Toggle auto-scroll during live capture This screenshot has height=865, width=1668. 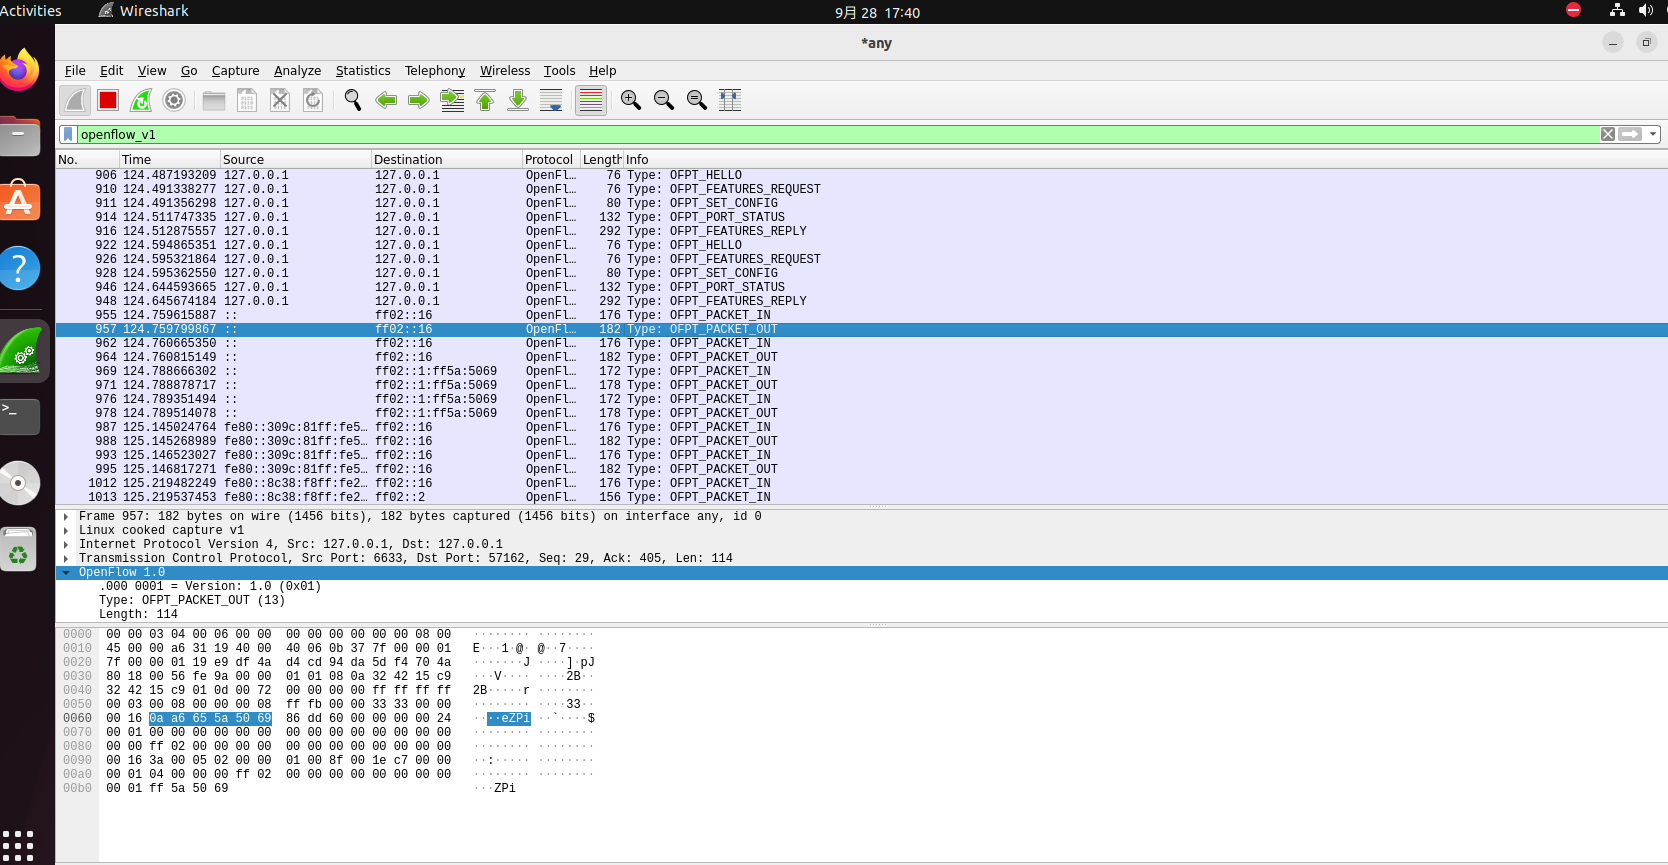551,100
